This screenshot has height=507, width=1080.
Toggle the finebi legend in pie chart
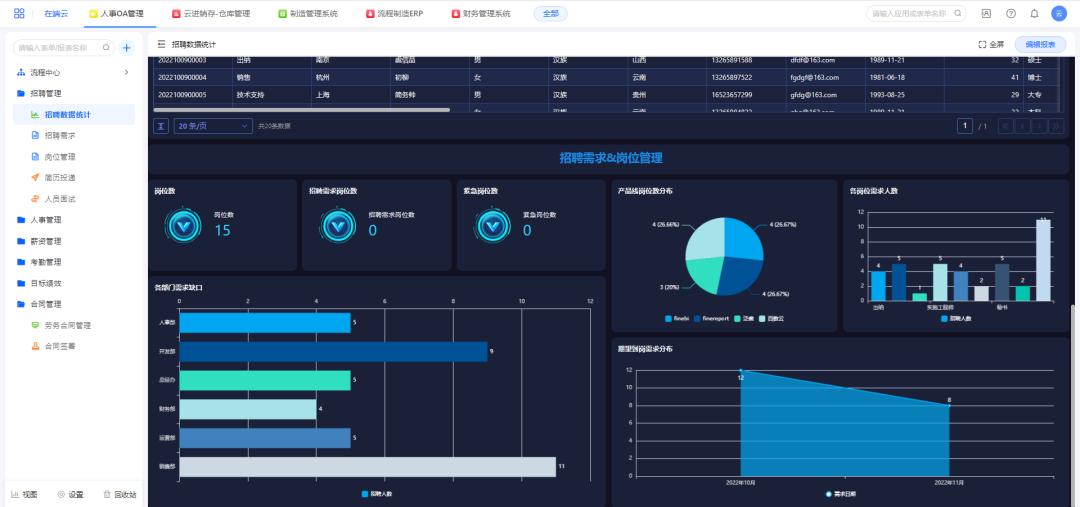pyautogui.click(x=675, y=318)
